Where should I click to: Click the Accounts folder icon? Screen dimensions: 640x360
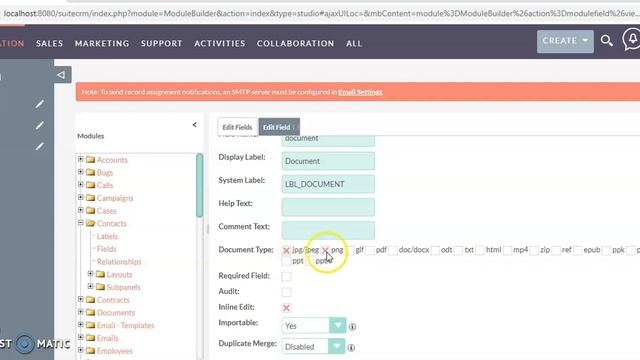[x=91, y=160]
